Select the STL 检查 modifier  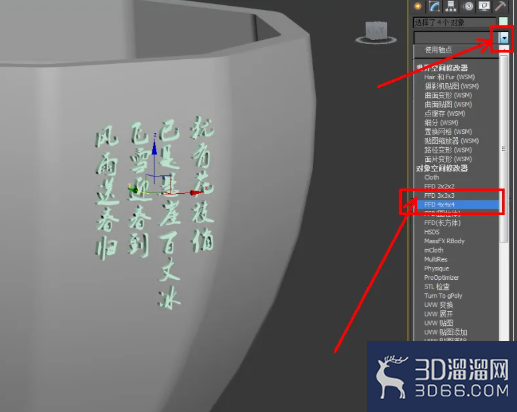pyautogui.click(x=437, y=287)
